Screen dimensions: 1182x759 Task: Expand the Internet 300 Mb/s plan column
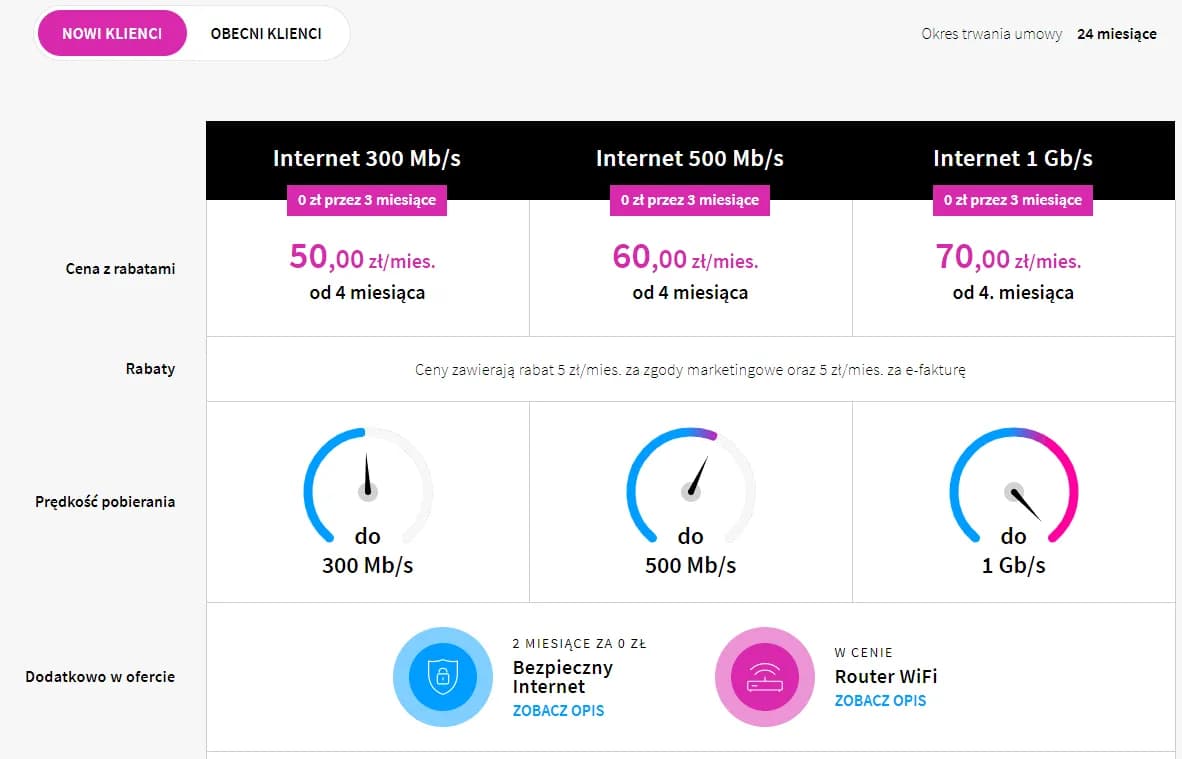point(366,158)
